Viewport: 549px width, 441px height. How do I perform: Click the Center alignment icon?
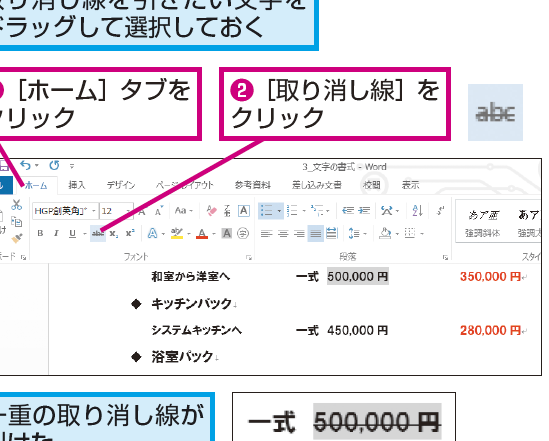tap(283, 233)
